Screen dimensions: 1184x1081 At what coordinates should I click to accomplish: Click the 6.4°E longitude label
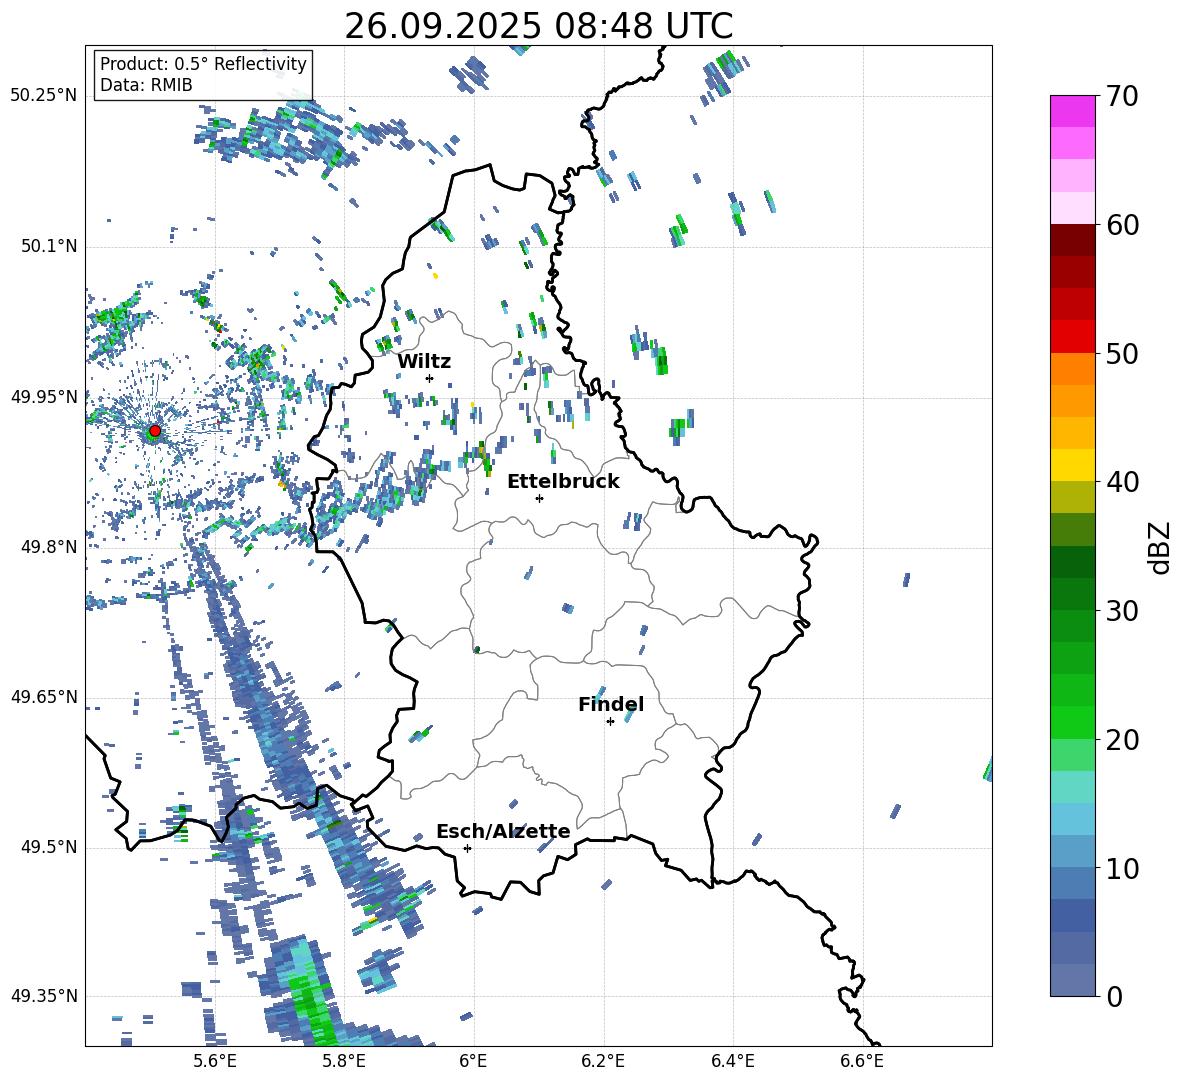coord(732,1061)
